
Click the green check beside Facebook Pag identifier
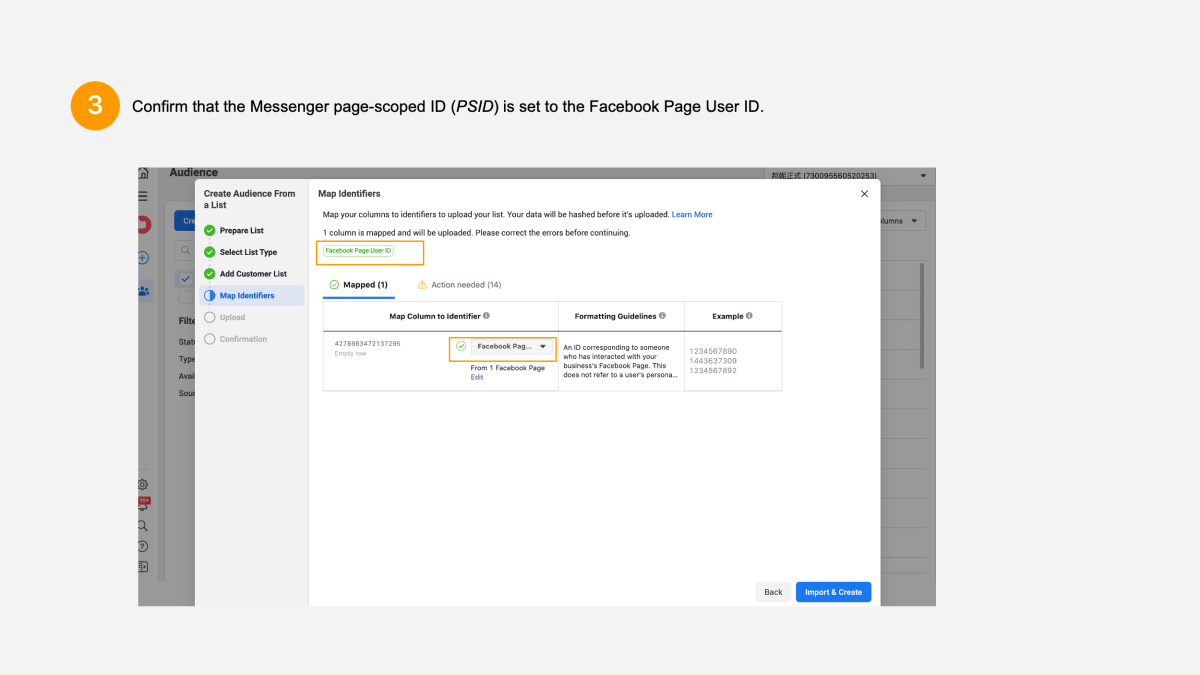click(x=461, y=347)
